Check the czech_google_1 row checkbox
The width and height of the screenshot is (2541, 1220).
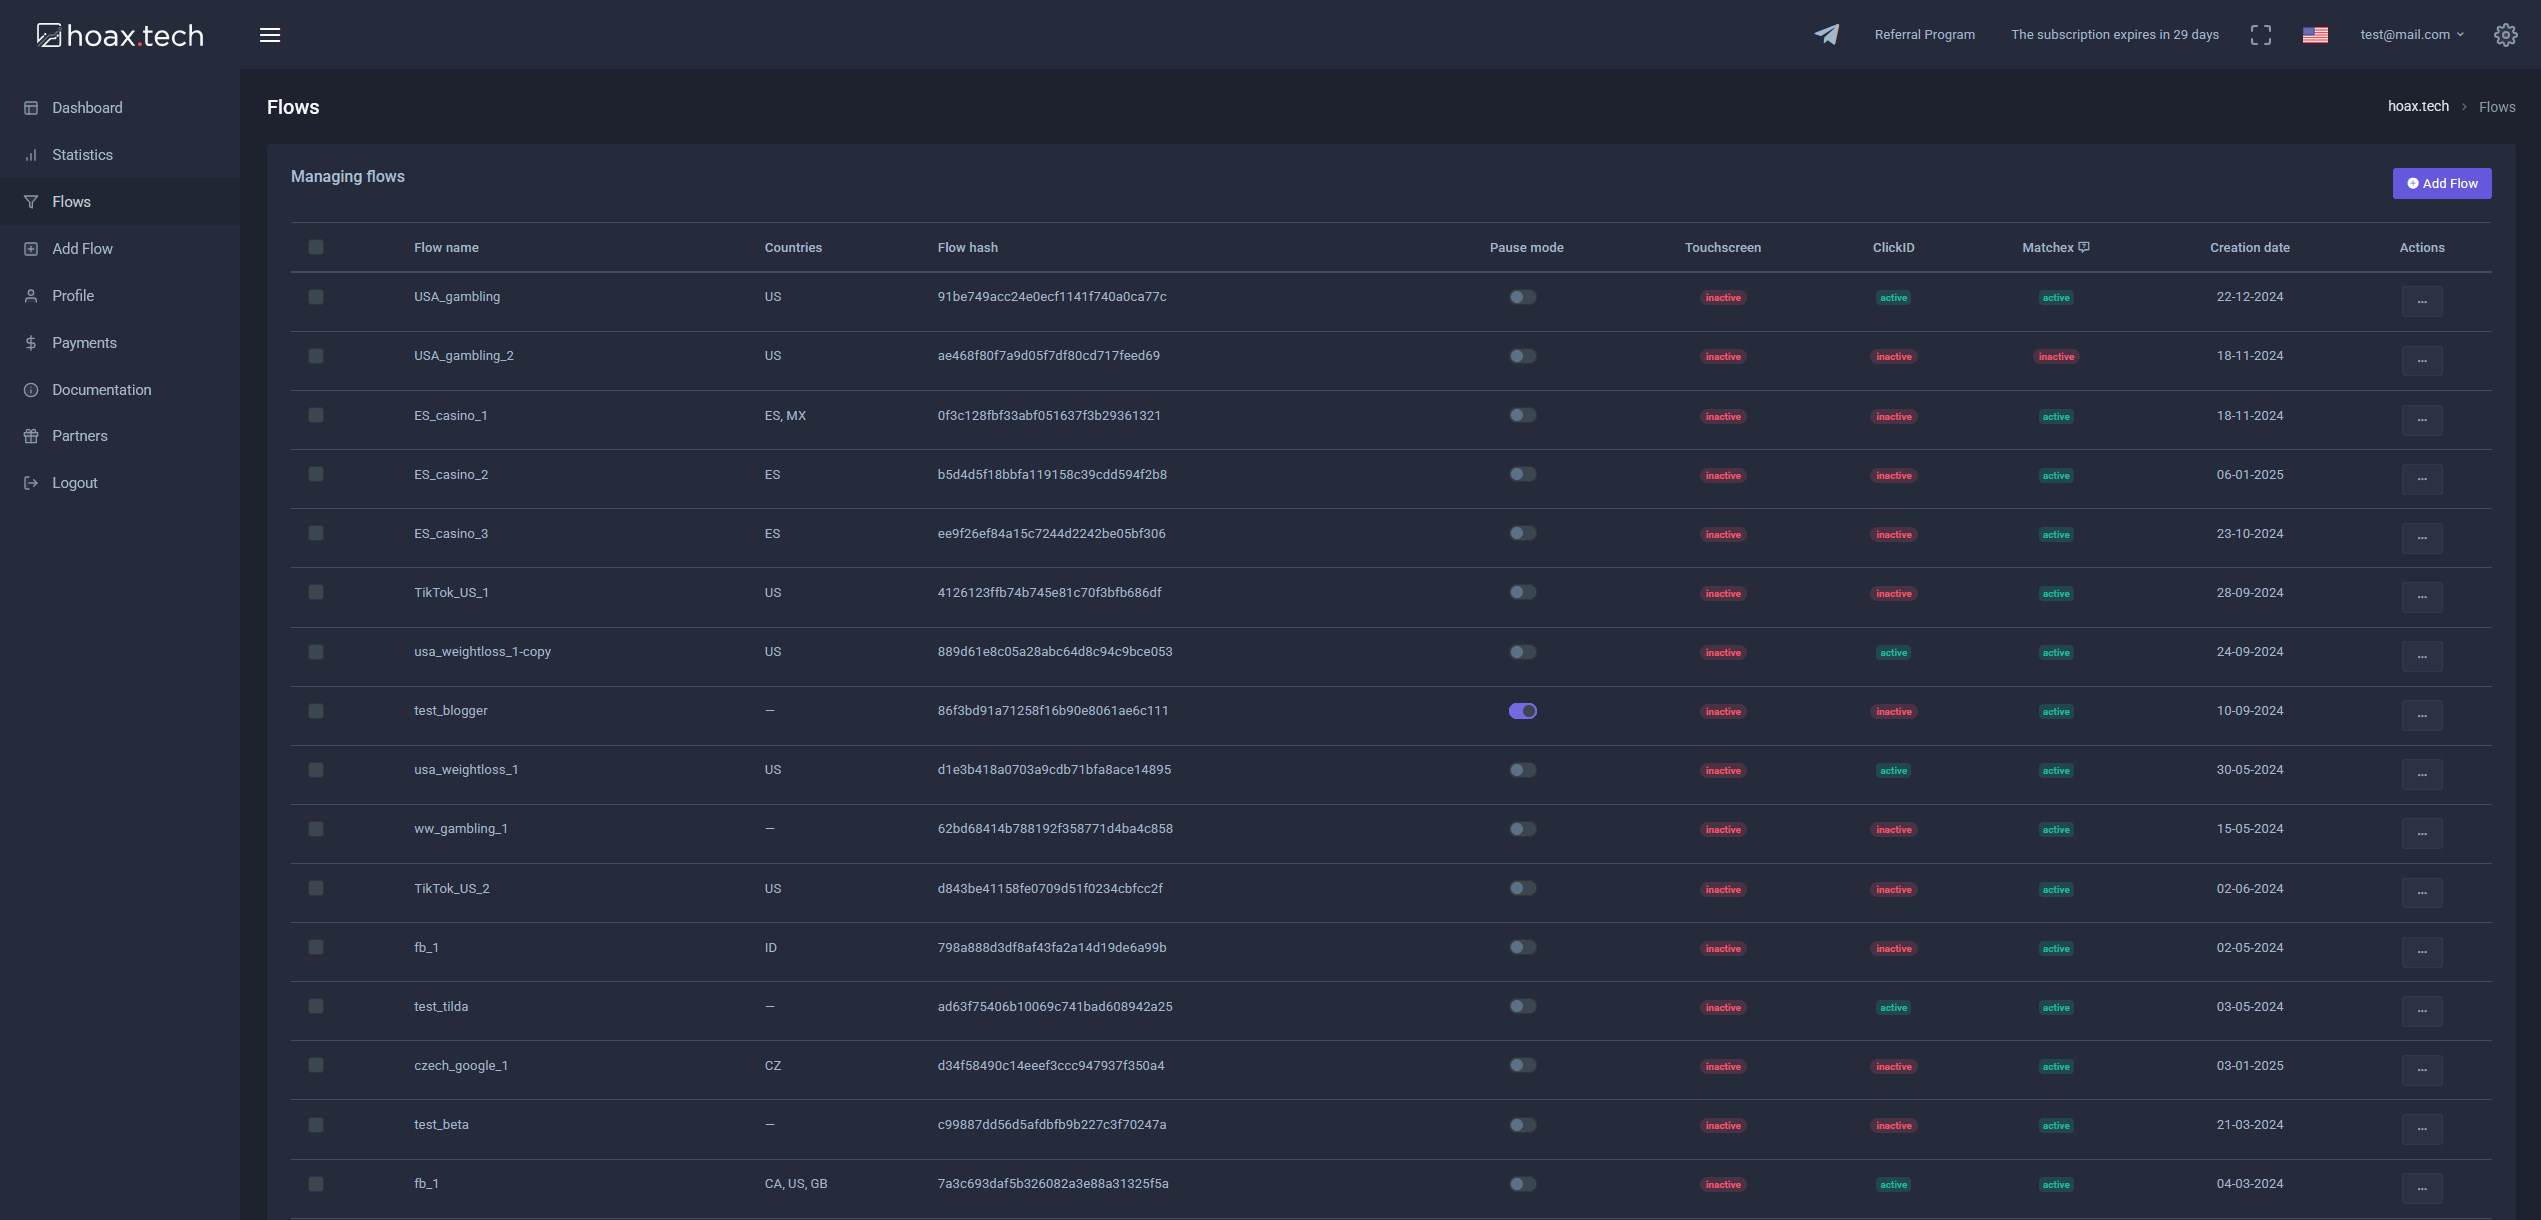click(316, 1065)
